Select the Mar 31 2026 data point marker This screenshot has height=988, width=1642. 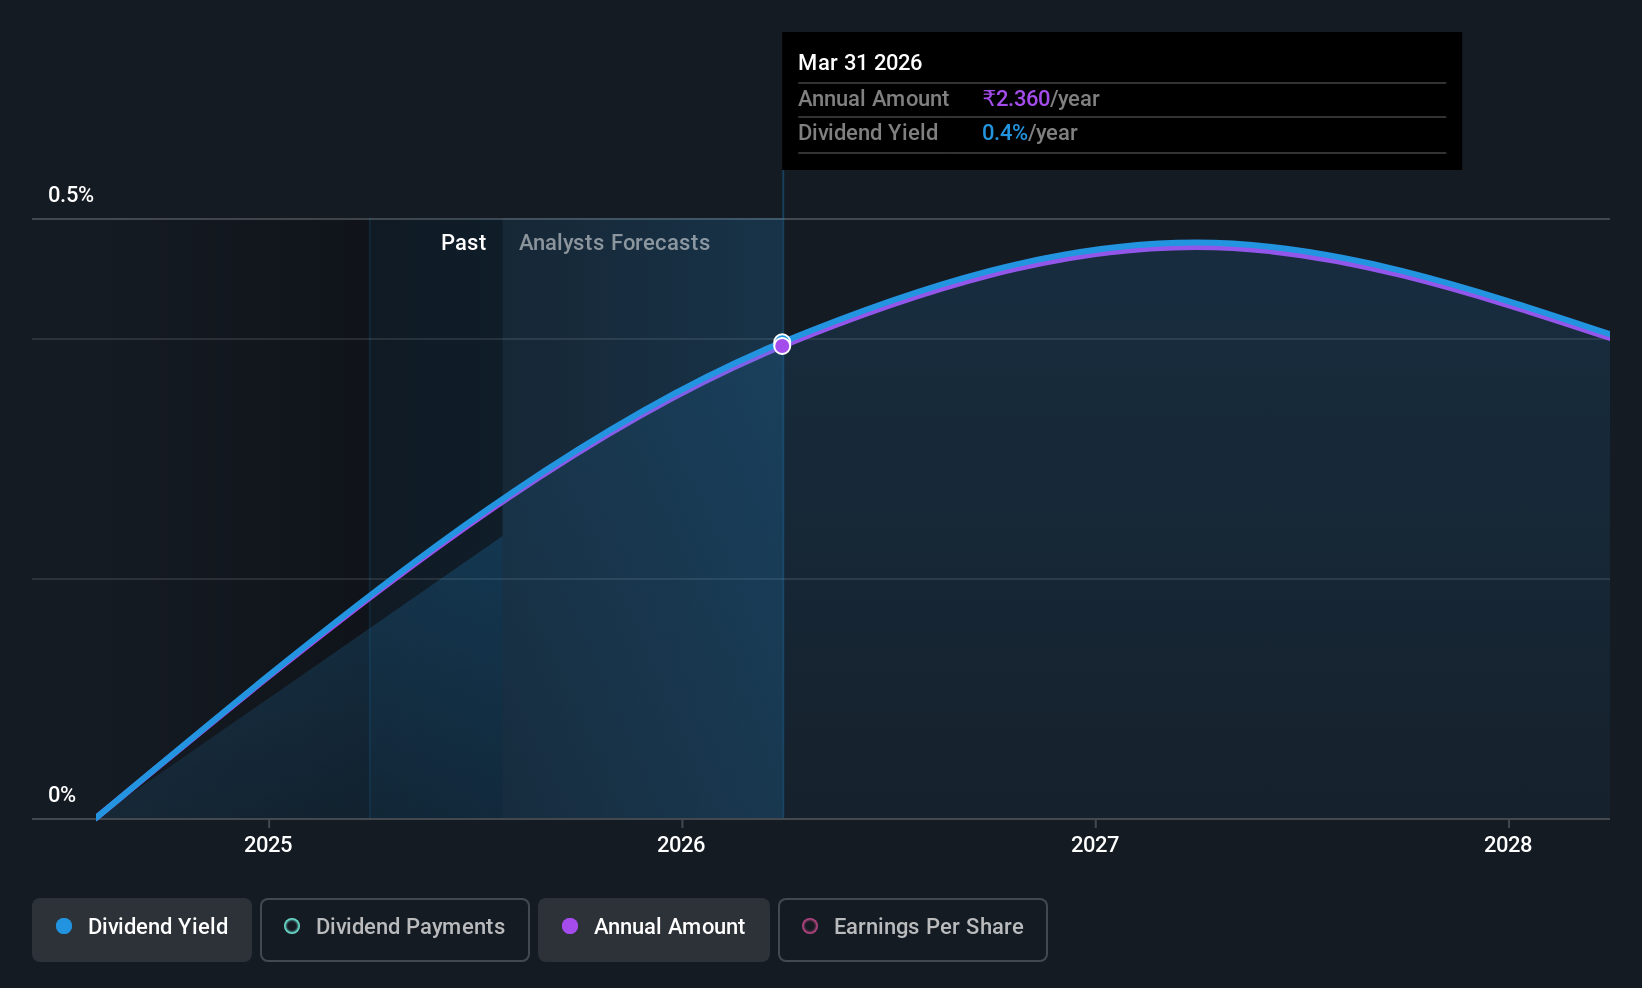782,344
